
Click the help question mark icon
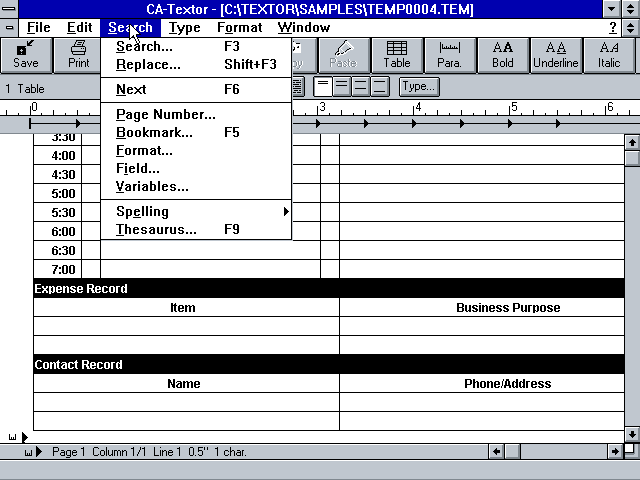pyautogui.click(x=613, y=27)
